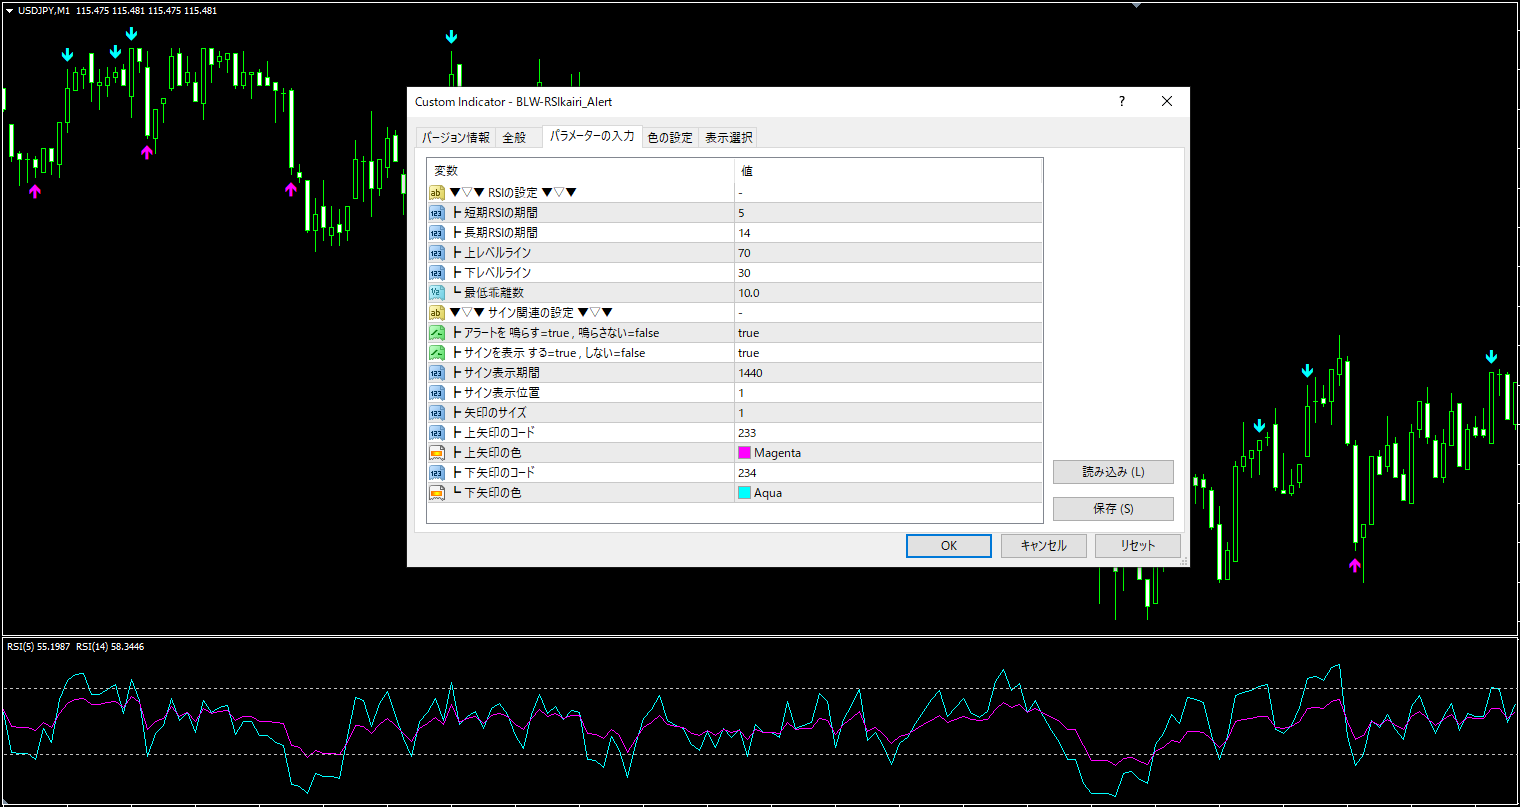Select the double-type icon next to 最低乖離数
The width and height of the screenshot is (1520, 807).
(437, 293)
